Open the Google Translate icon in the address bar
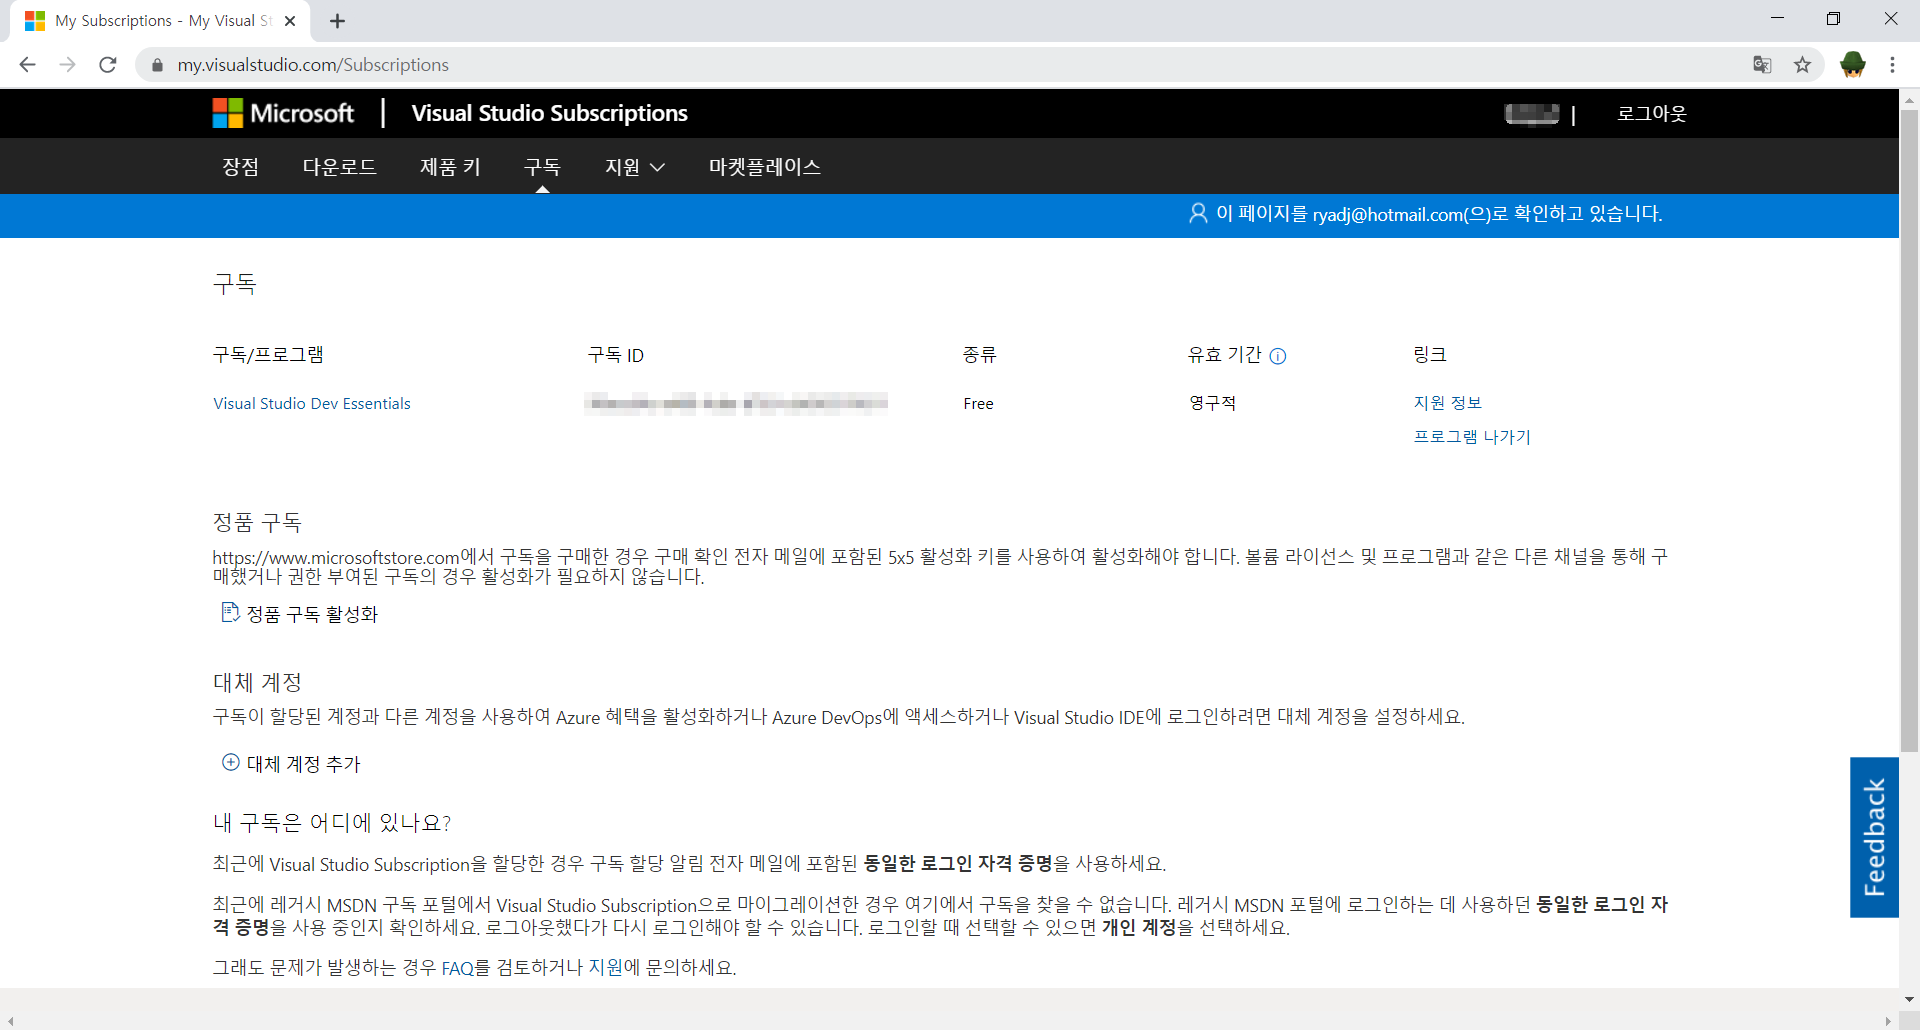This screenshot has height=1030, width=1920. pyautogui.click(x=1762, y=65)
